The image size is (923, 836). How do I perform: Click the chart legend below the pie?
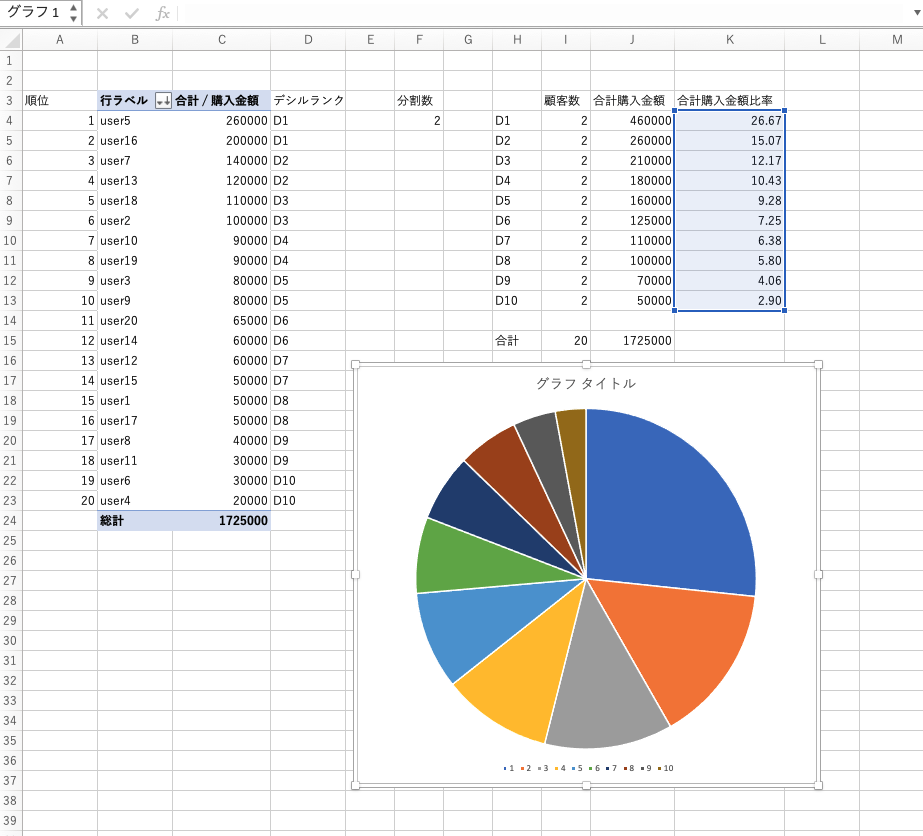[587, 768]
